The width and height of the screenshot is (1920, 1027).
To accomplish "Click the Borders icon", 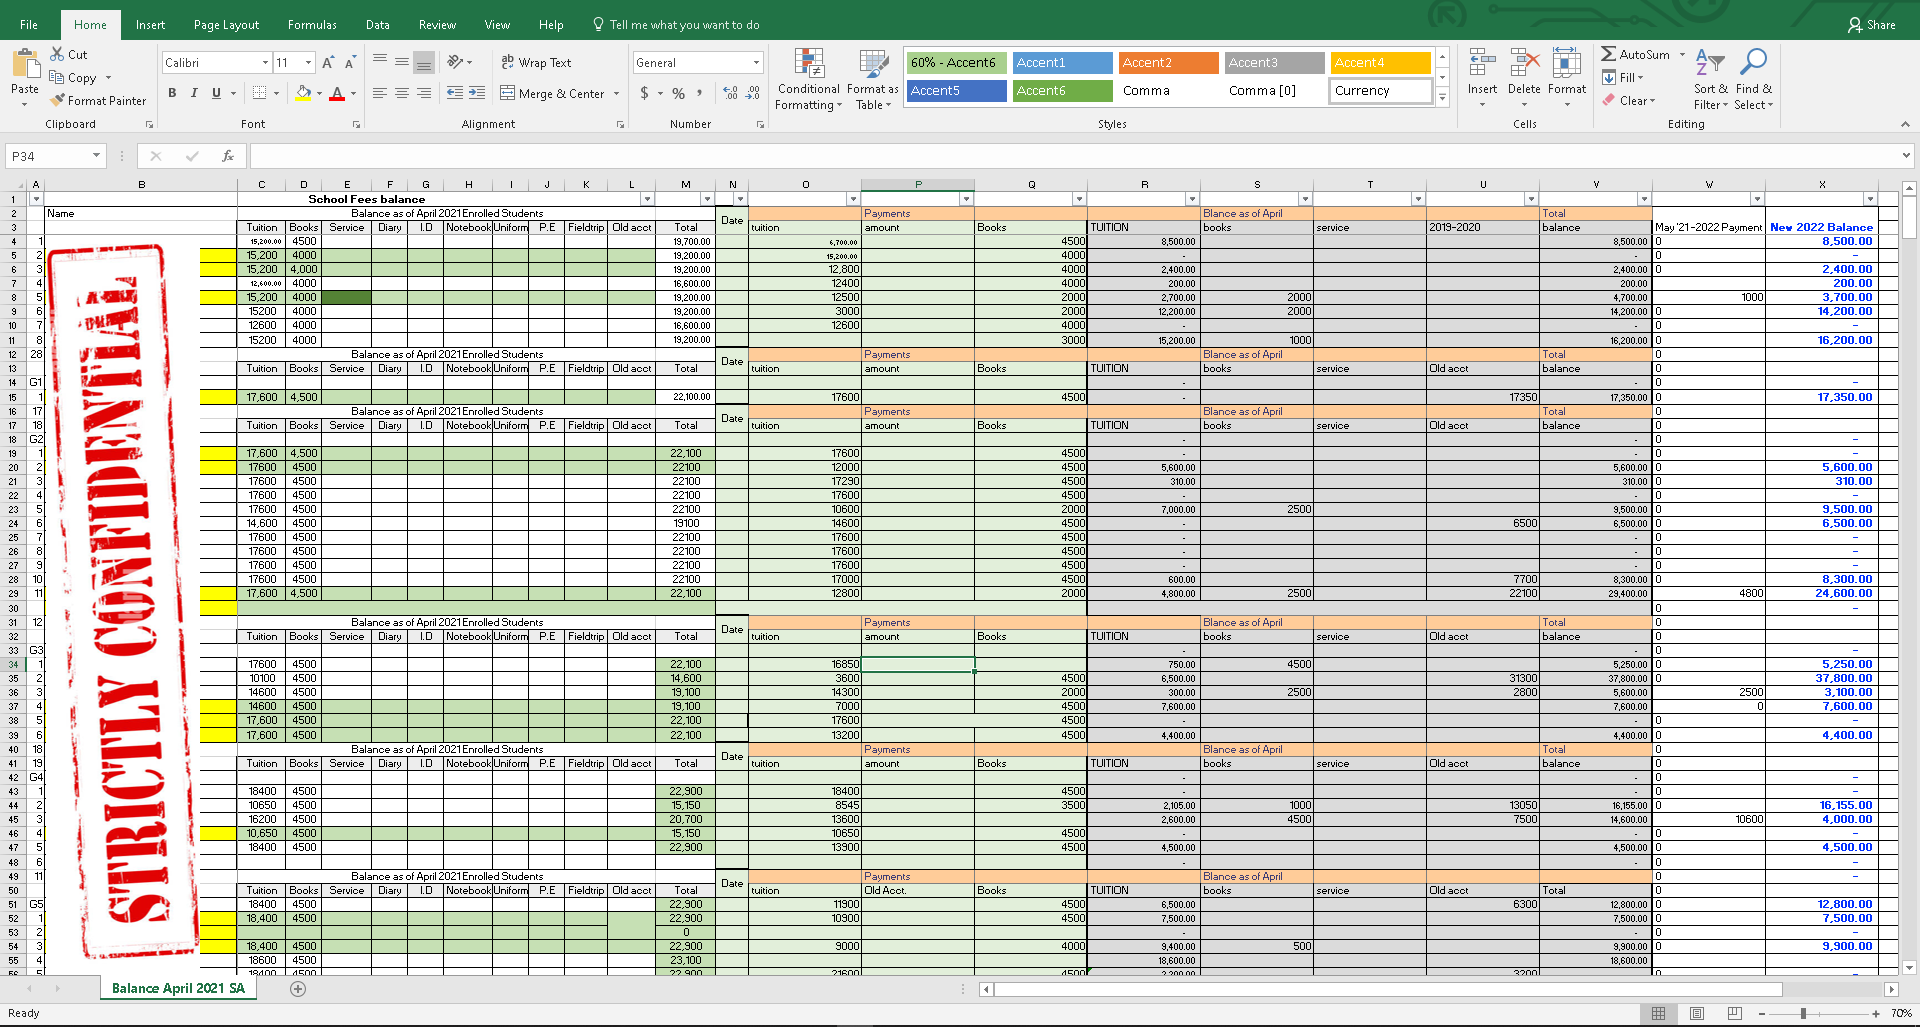I will click(260, 93).
